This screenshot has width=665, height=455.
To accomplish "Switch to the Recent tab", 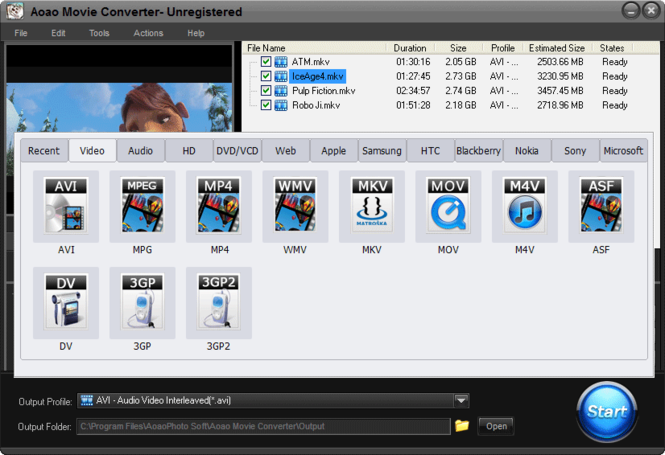I will (x=44, y=151).
